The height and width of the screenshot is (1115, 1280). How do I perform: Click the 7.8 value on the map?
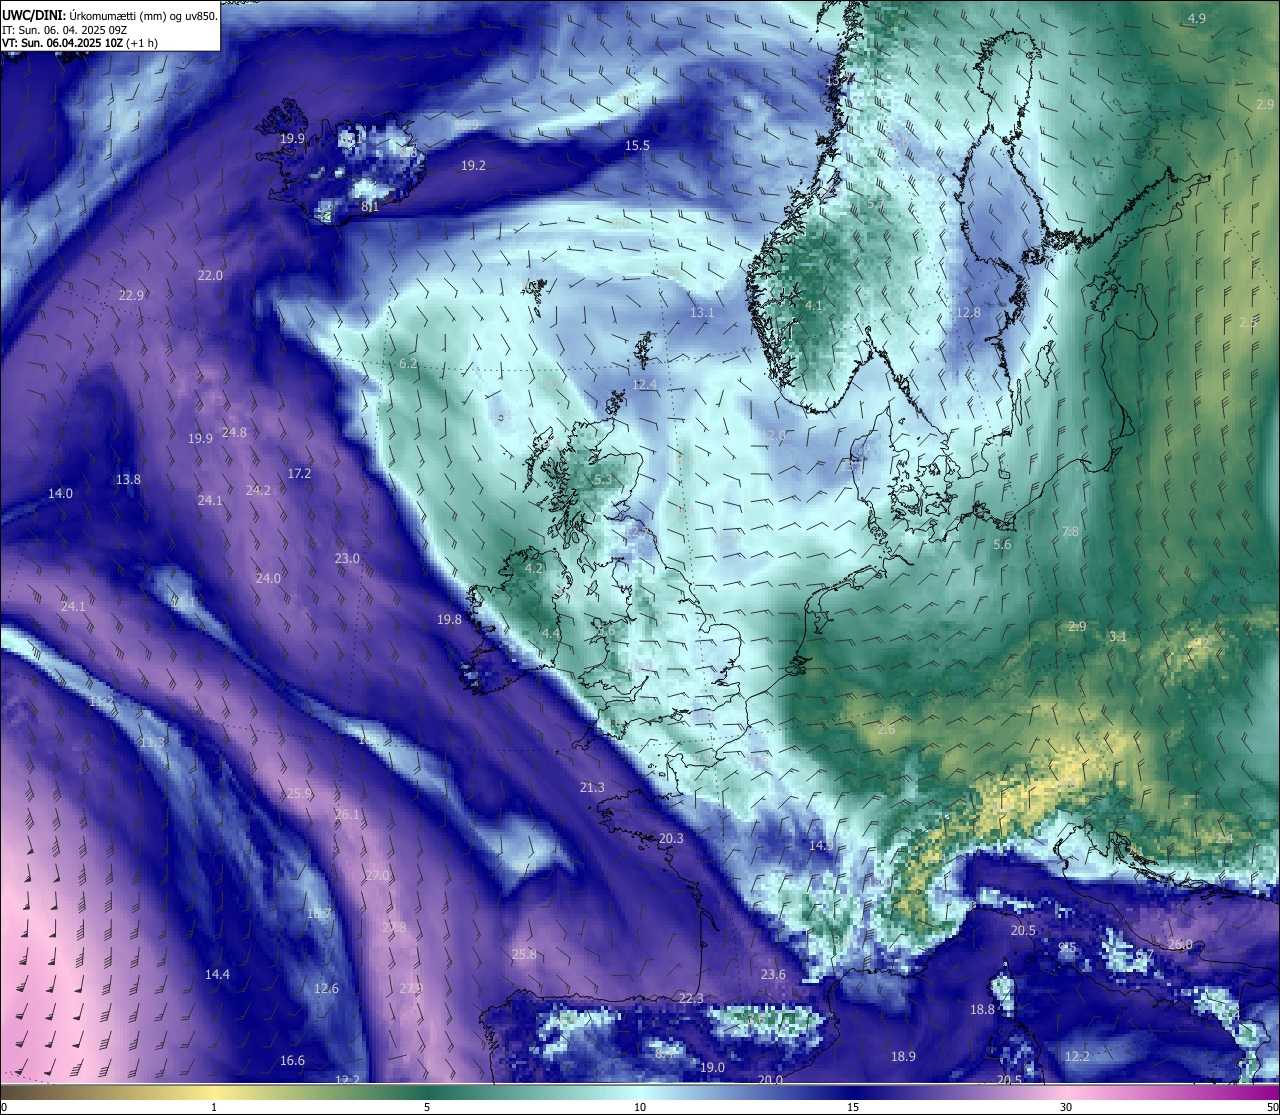[1070, 532]
